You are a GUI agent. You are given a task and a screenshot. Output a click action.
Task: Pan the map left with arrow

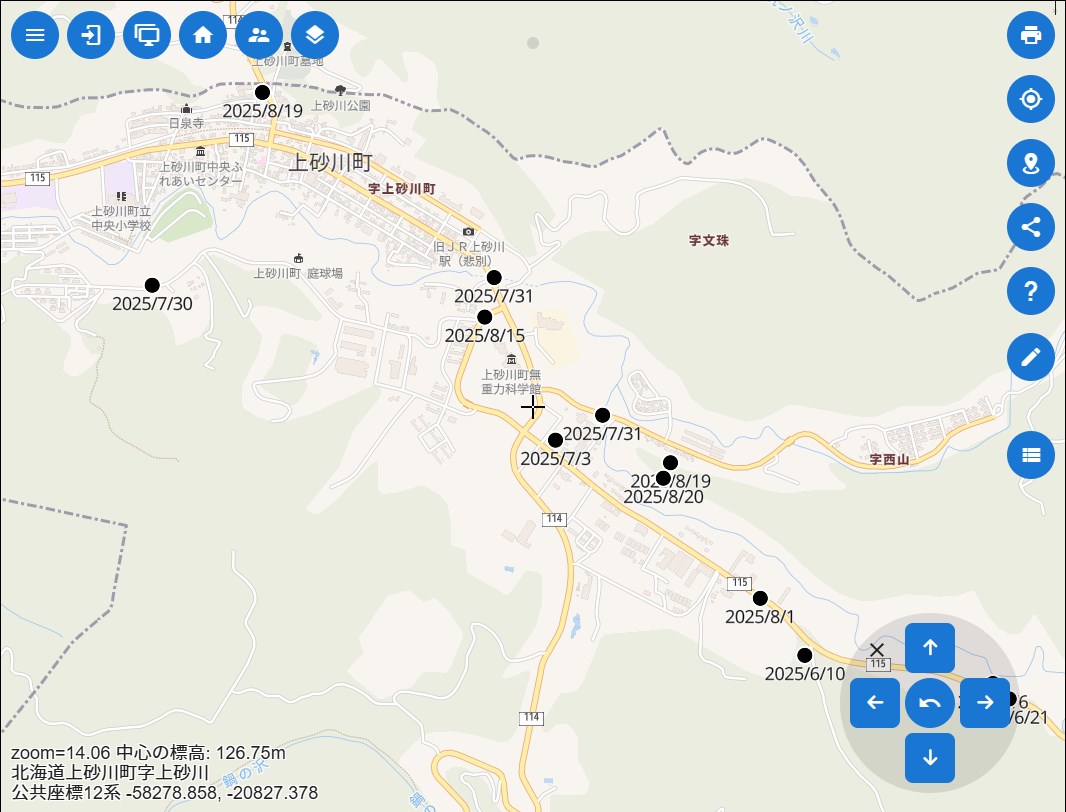[875, 703]
